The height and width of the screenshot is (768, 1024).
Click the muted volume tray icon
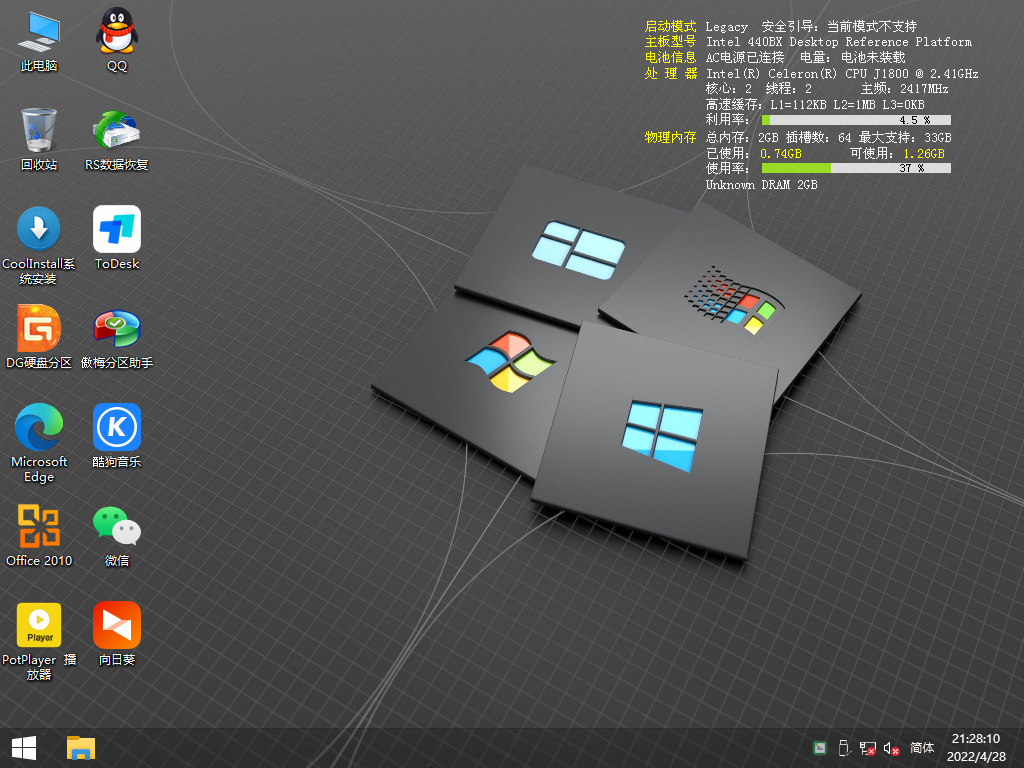(x=891, y=748)
